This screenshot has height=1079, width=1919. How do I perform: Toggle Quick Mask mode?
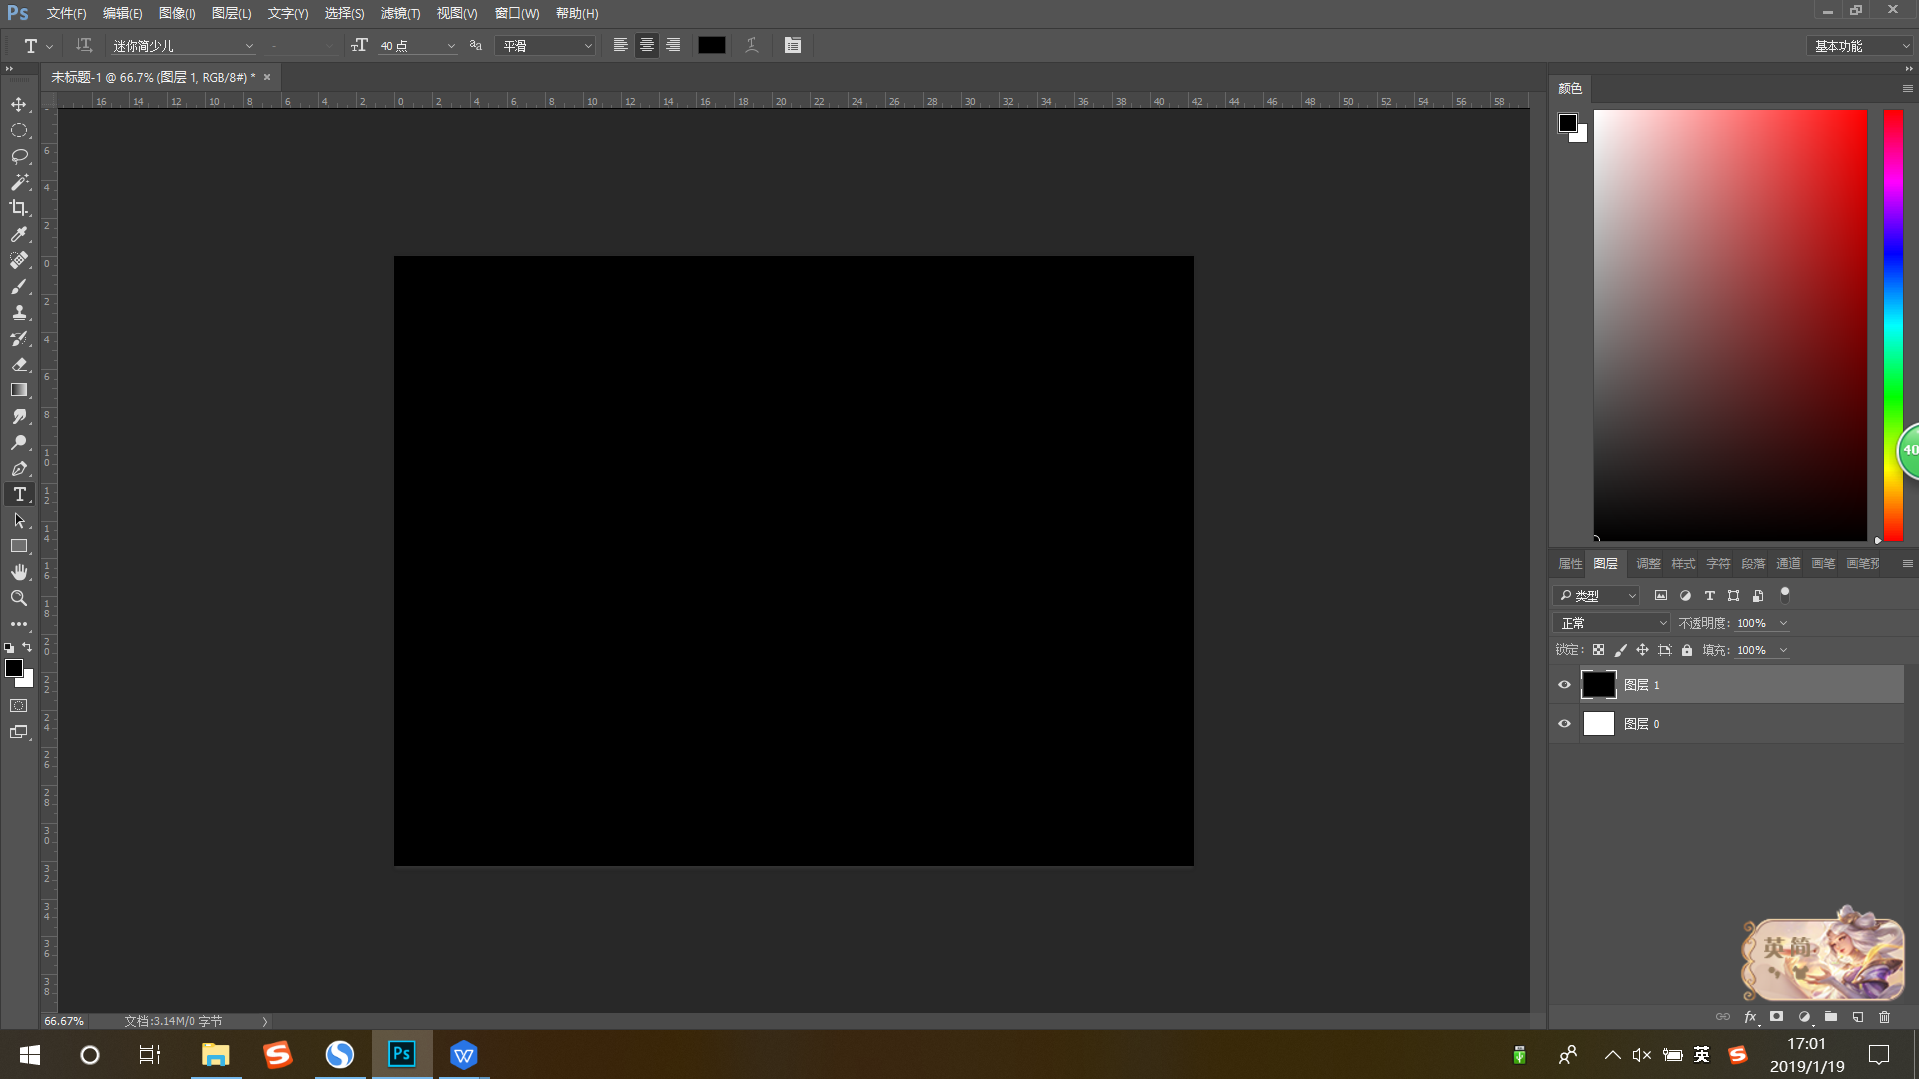click(19, 706)
